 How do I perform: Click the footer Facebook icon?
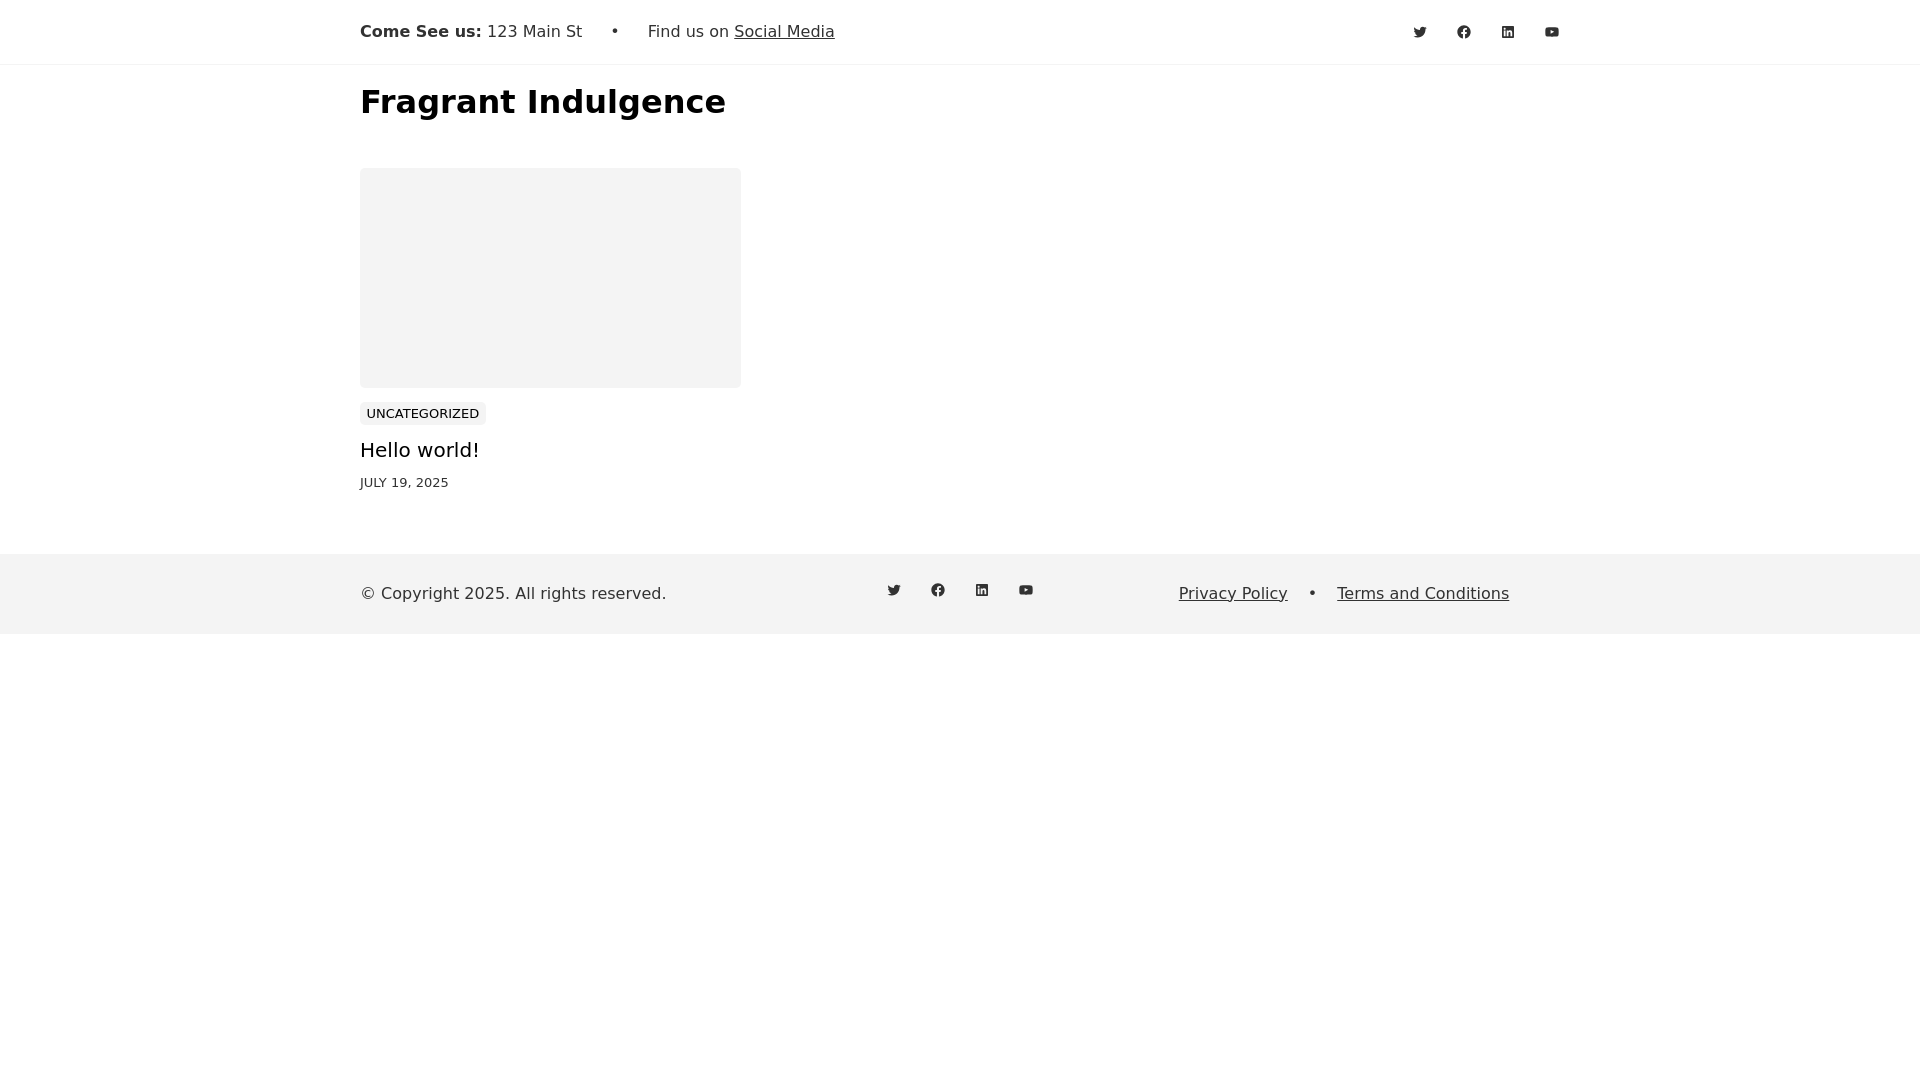click(x=938, y=590)
